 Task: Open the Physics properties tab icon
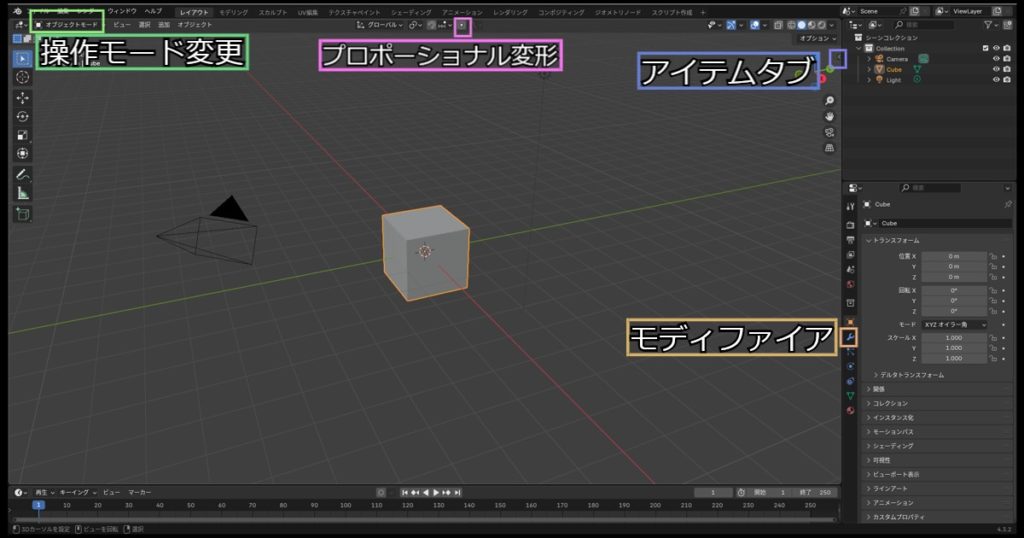[x=850, y=366]
